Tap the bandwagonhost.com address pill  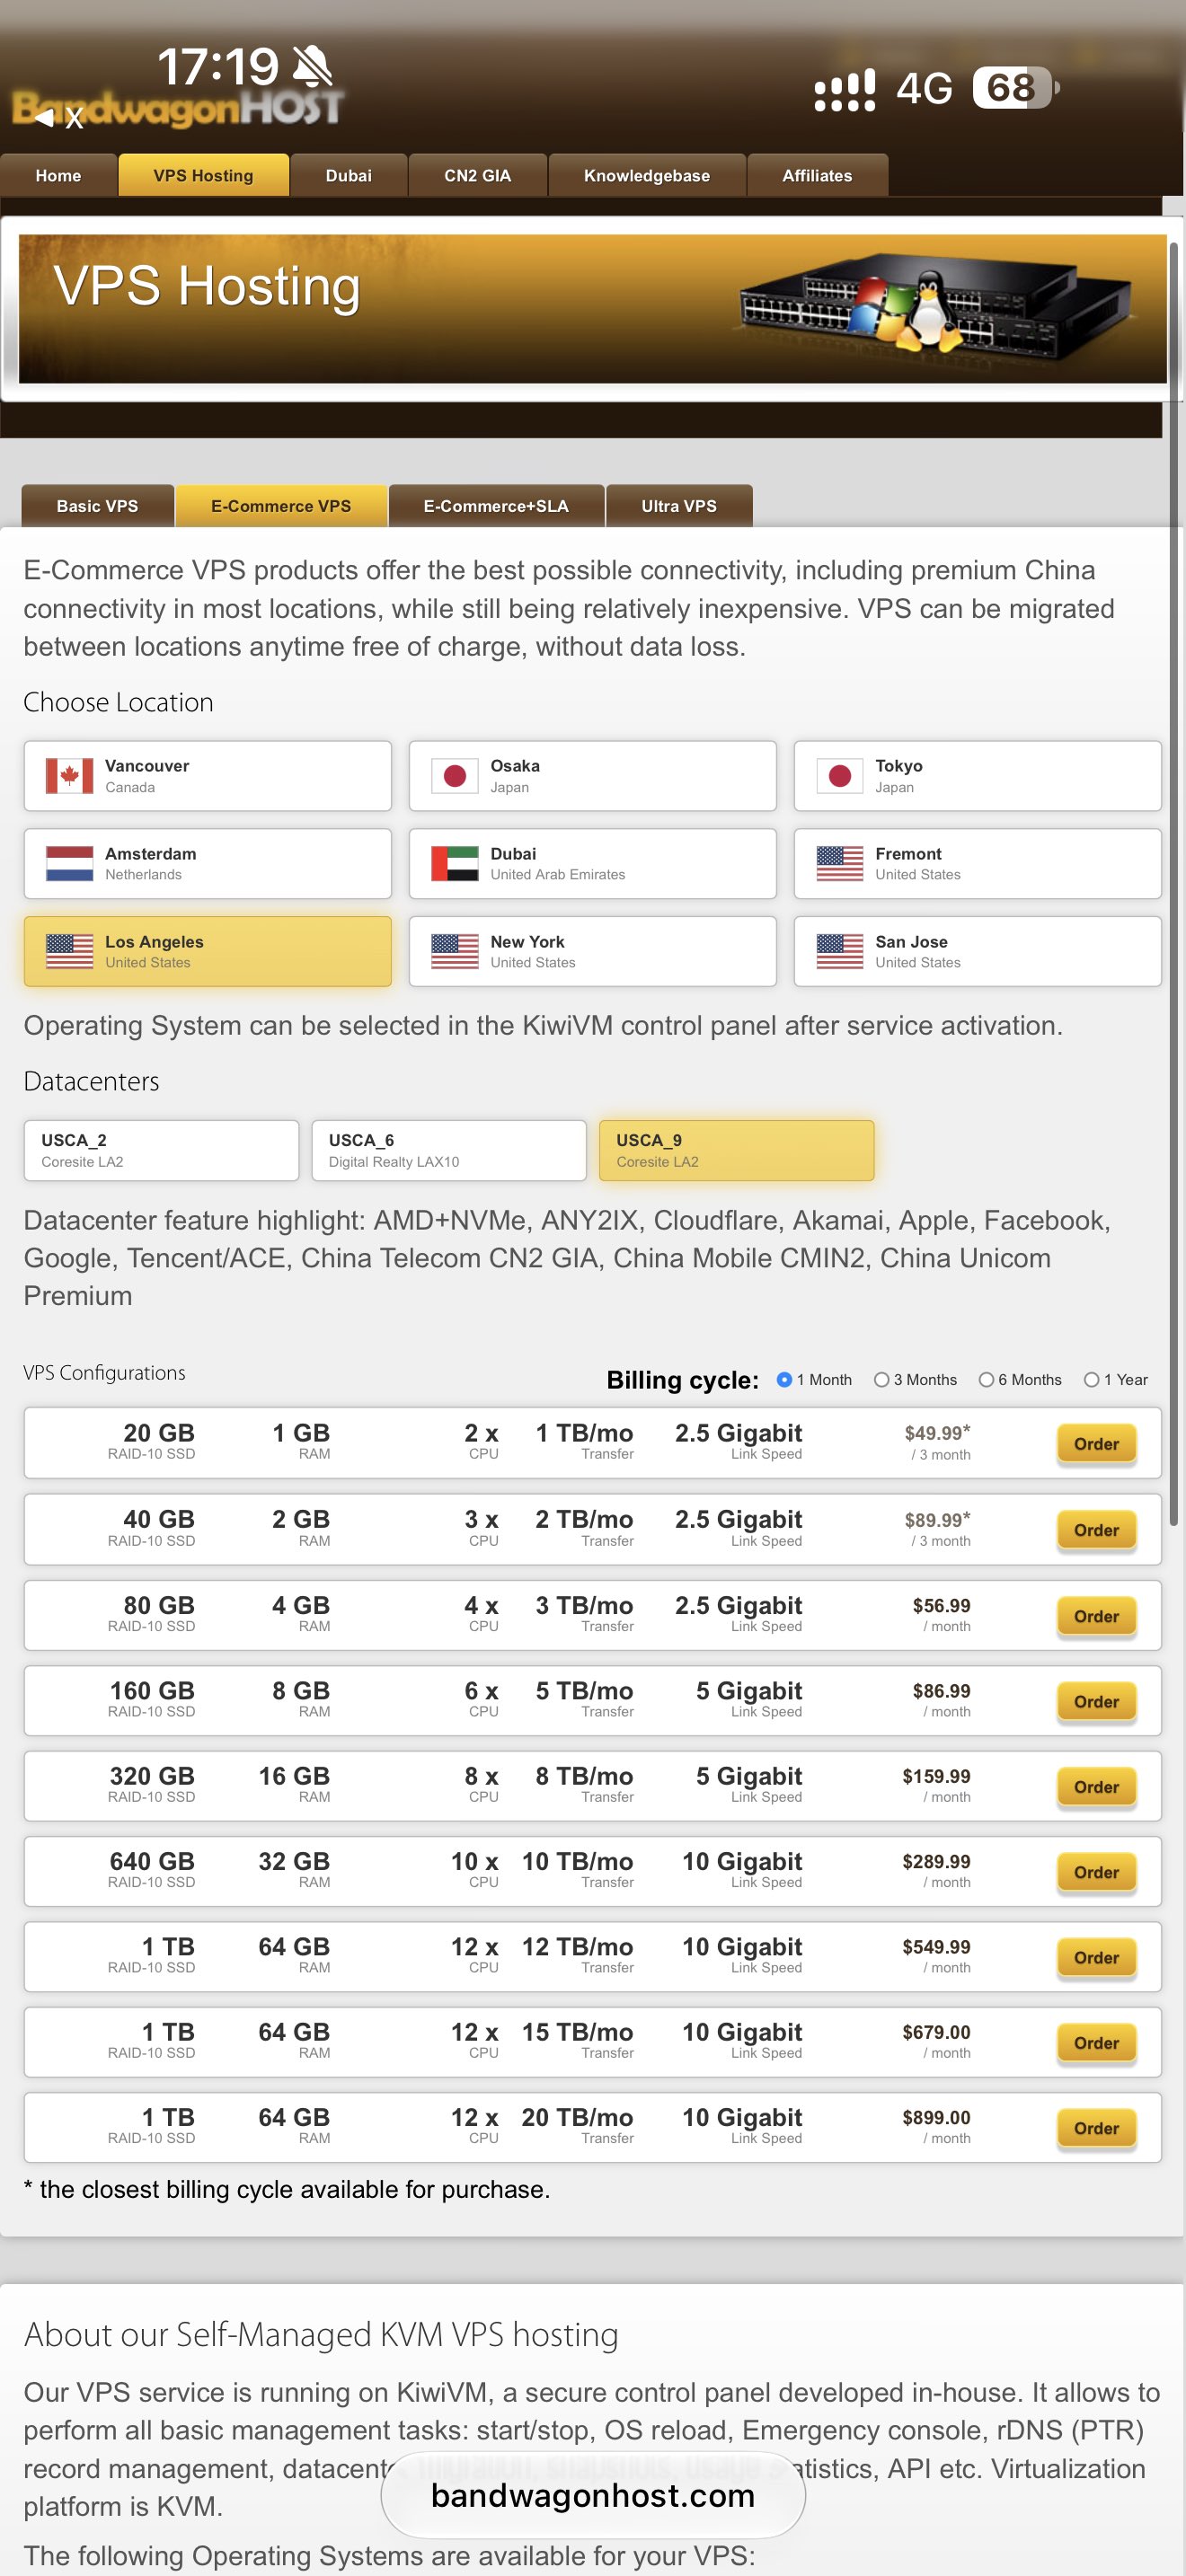point(593,2496)
